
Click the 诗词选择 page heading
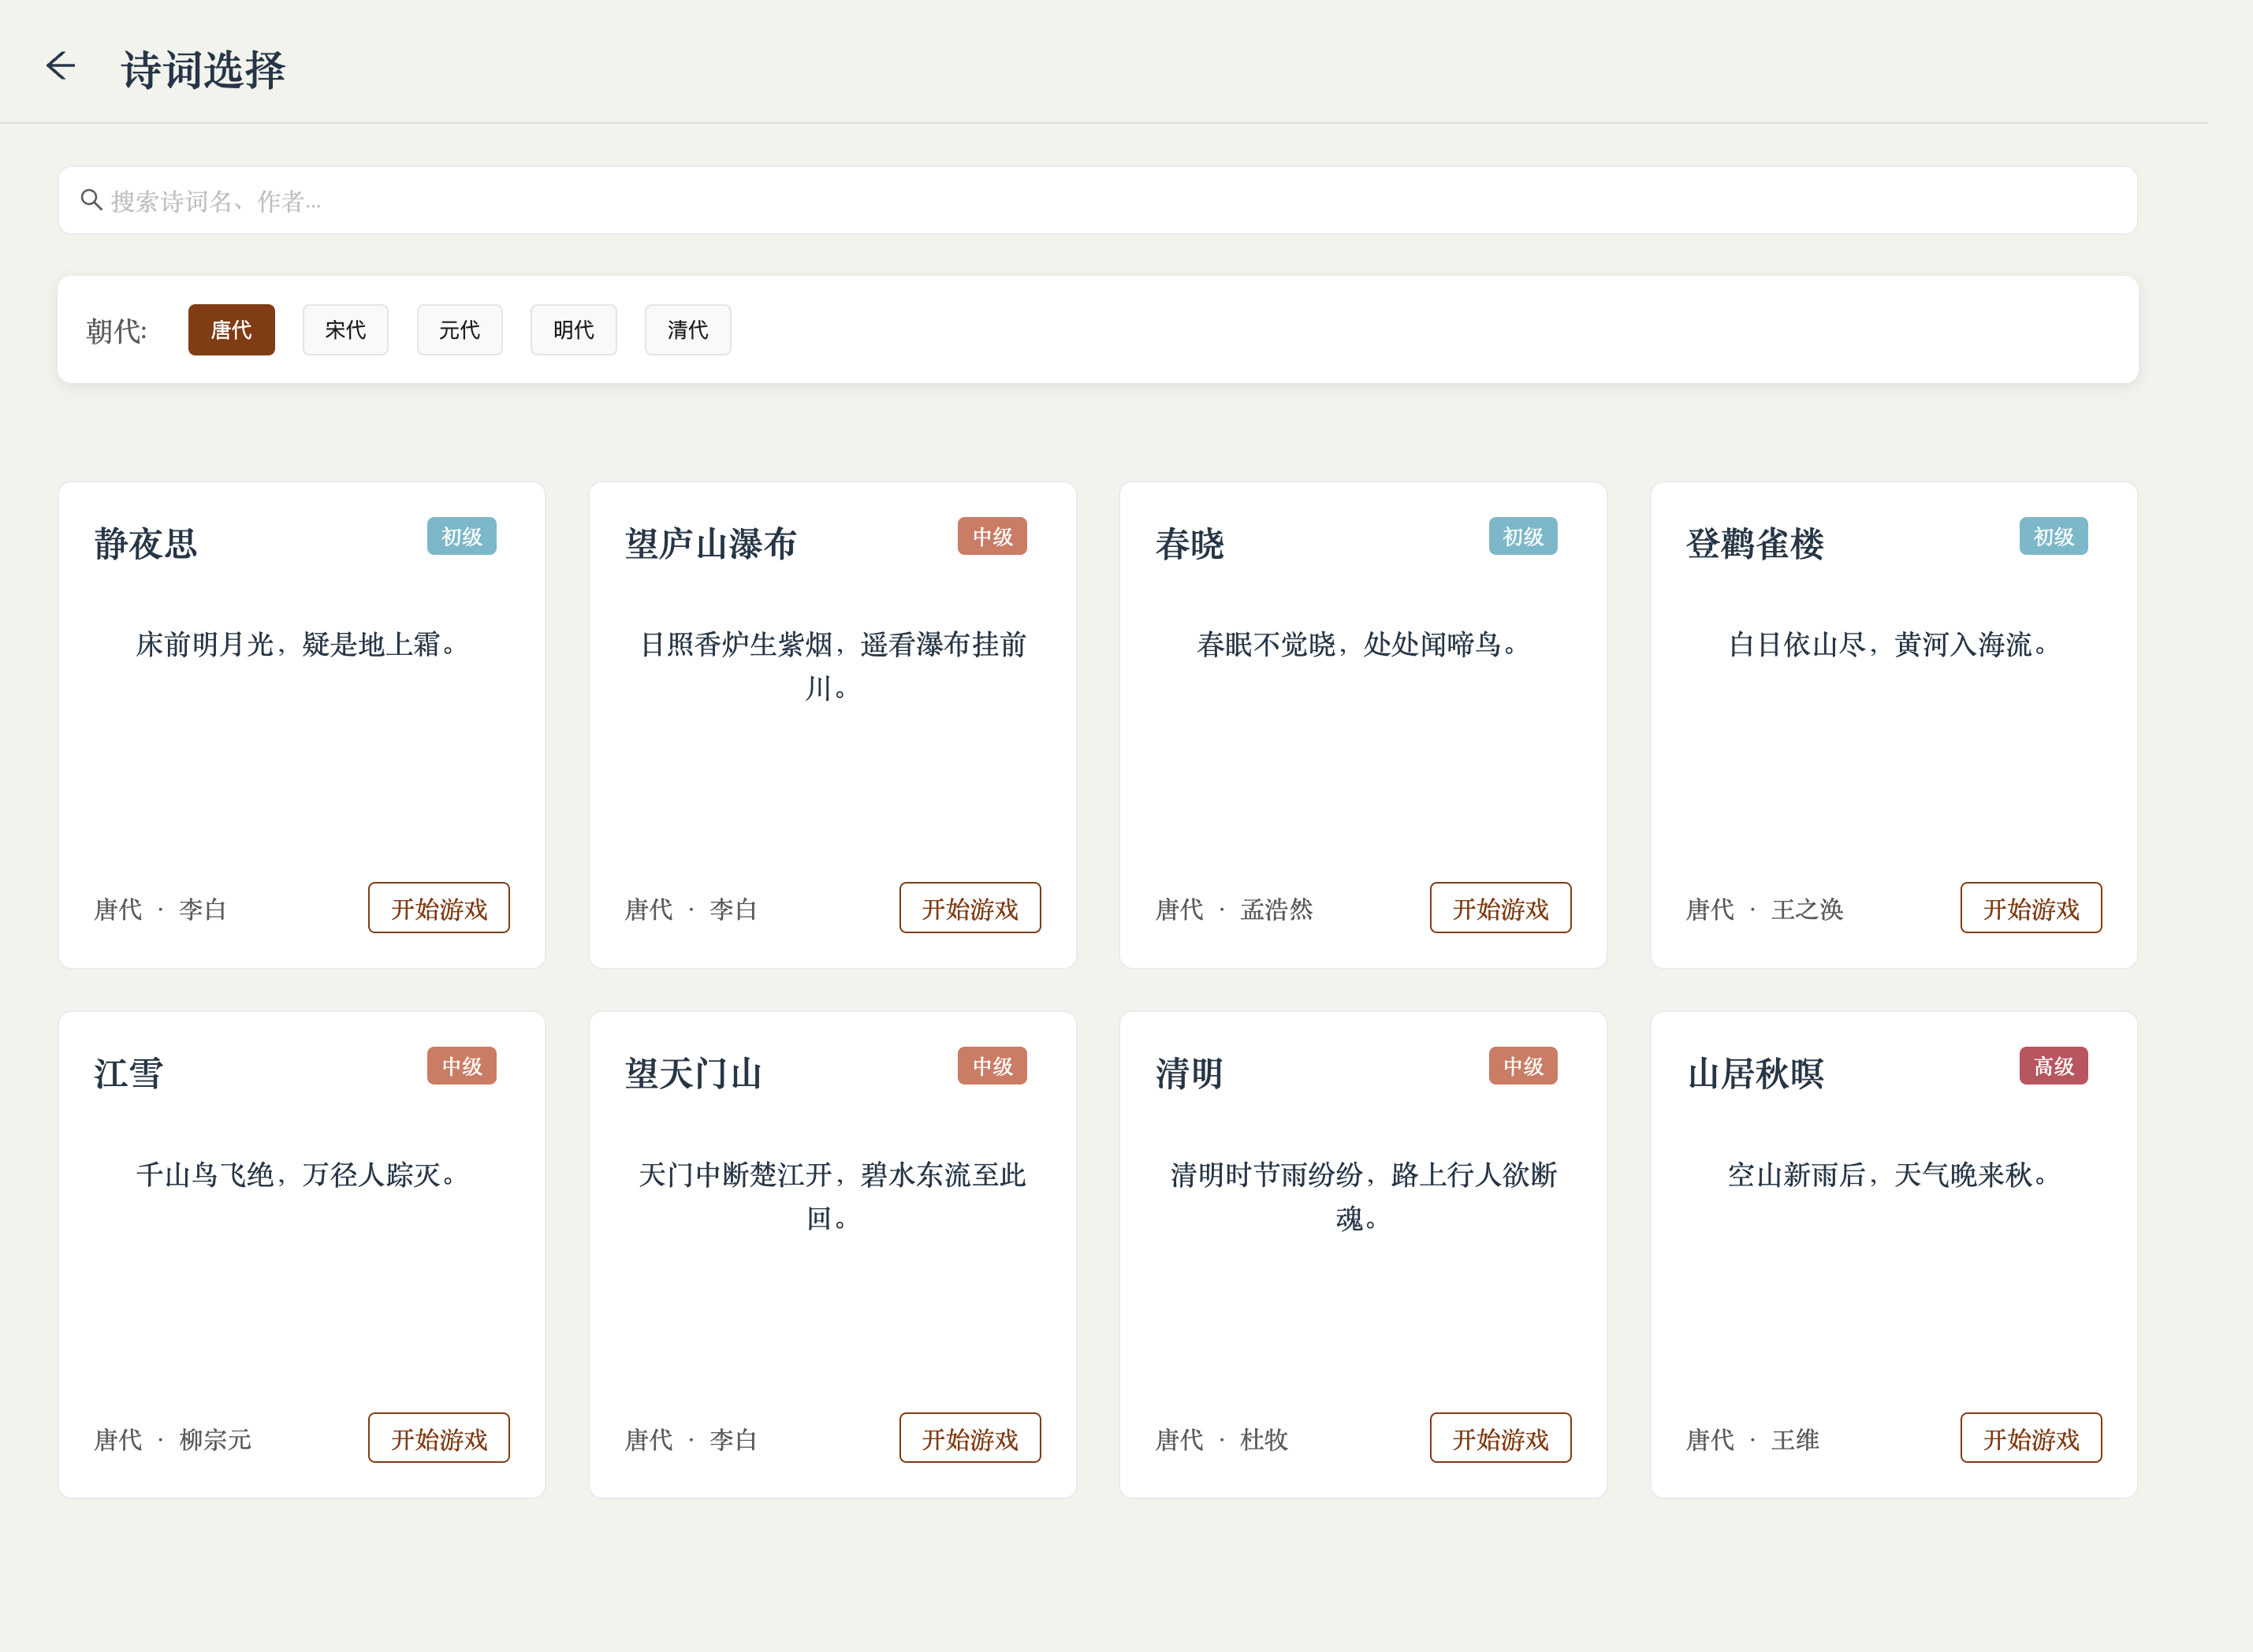(203, 70)
